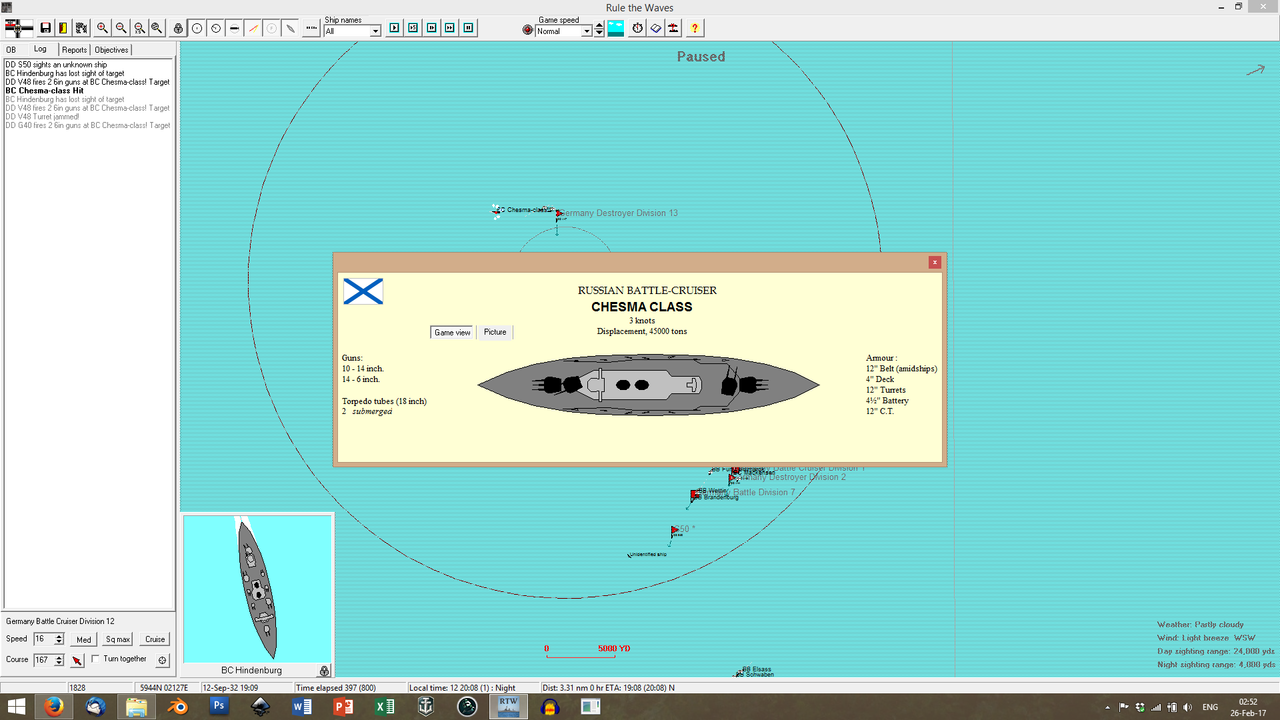This screenshot has height=720, width=1280.
Task: Switch to the Reports tab
Action: point(74,49)
